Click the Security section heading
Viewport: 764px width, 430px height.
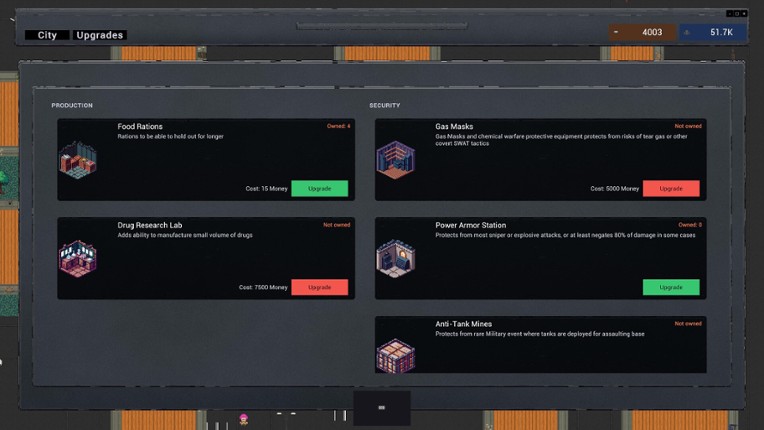click(385, 105)
